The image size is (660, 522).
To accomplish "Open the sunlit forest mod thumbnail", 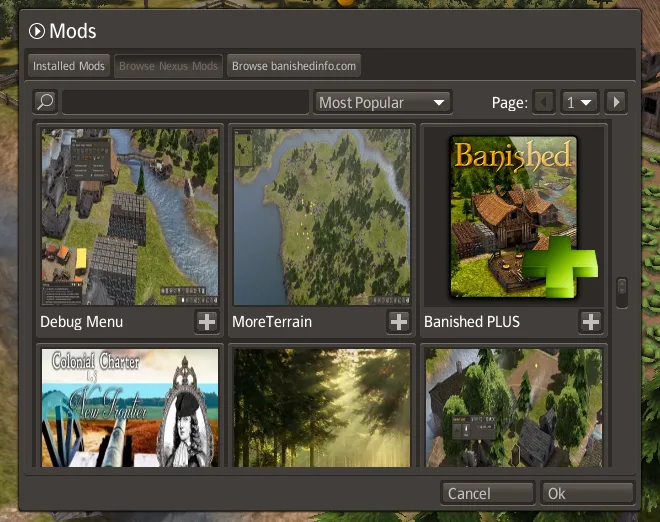I will pos(322,407).
